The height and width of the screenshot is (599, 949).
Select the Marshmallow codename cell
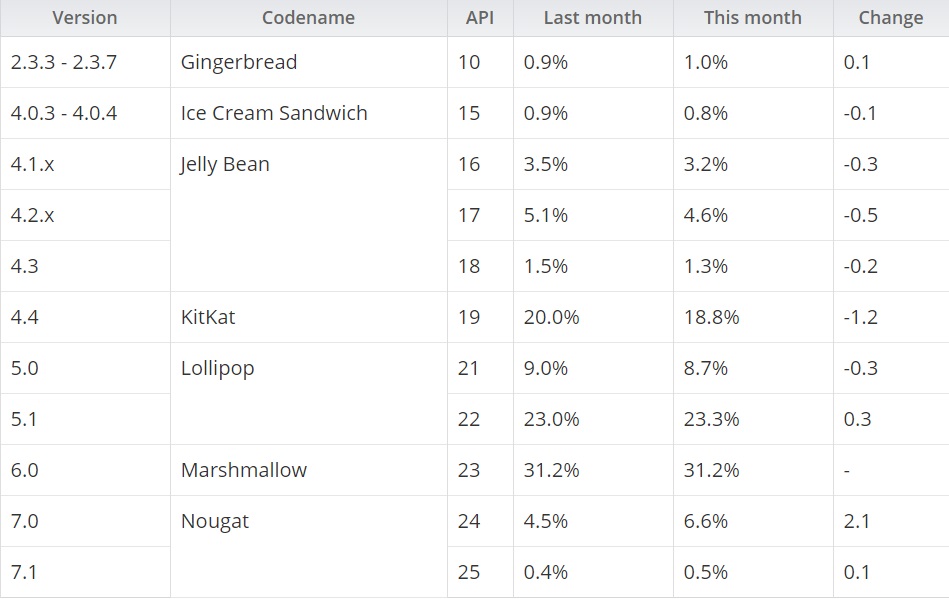(309, 470)
